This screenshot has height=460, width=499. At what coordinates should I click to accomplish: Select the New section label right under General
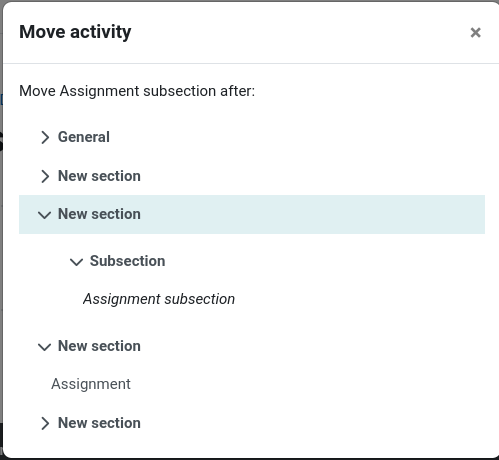(99, 176)
